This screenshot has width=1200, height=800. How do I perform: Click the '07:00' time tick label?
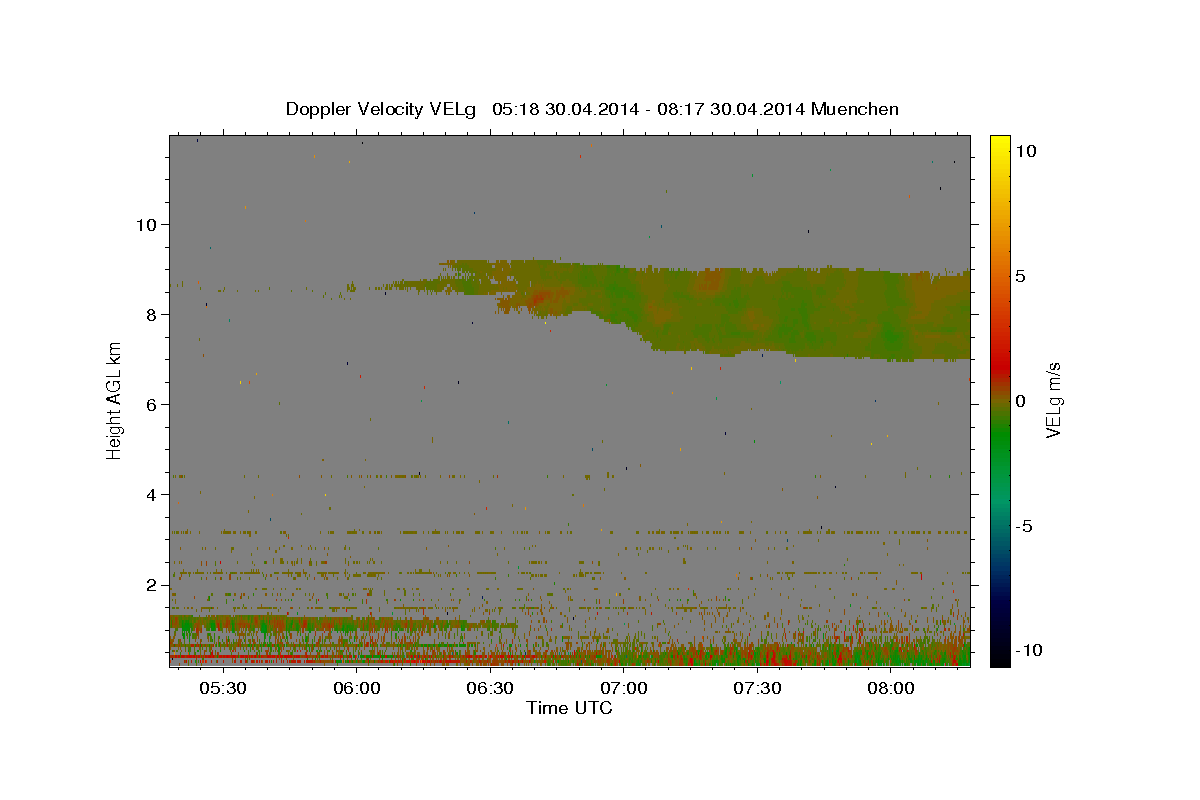pos(623,689)
